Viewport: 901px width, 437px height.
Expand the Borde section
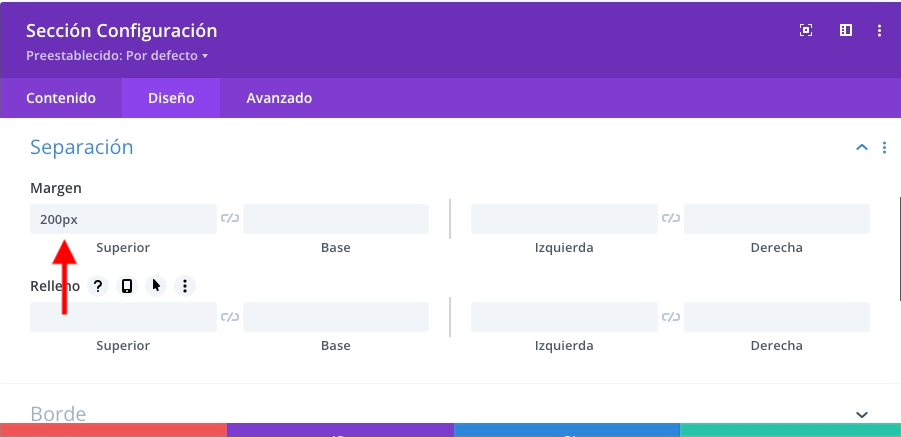tap(862, 414)
